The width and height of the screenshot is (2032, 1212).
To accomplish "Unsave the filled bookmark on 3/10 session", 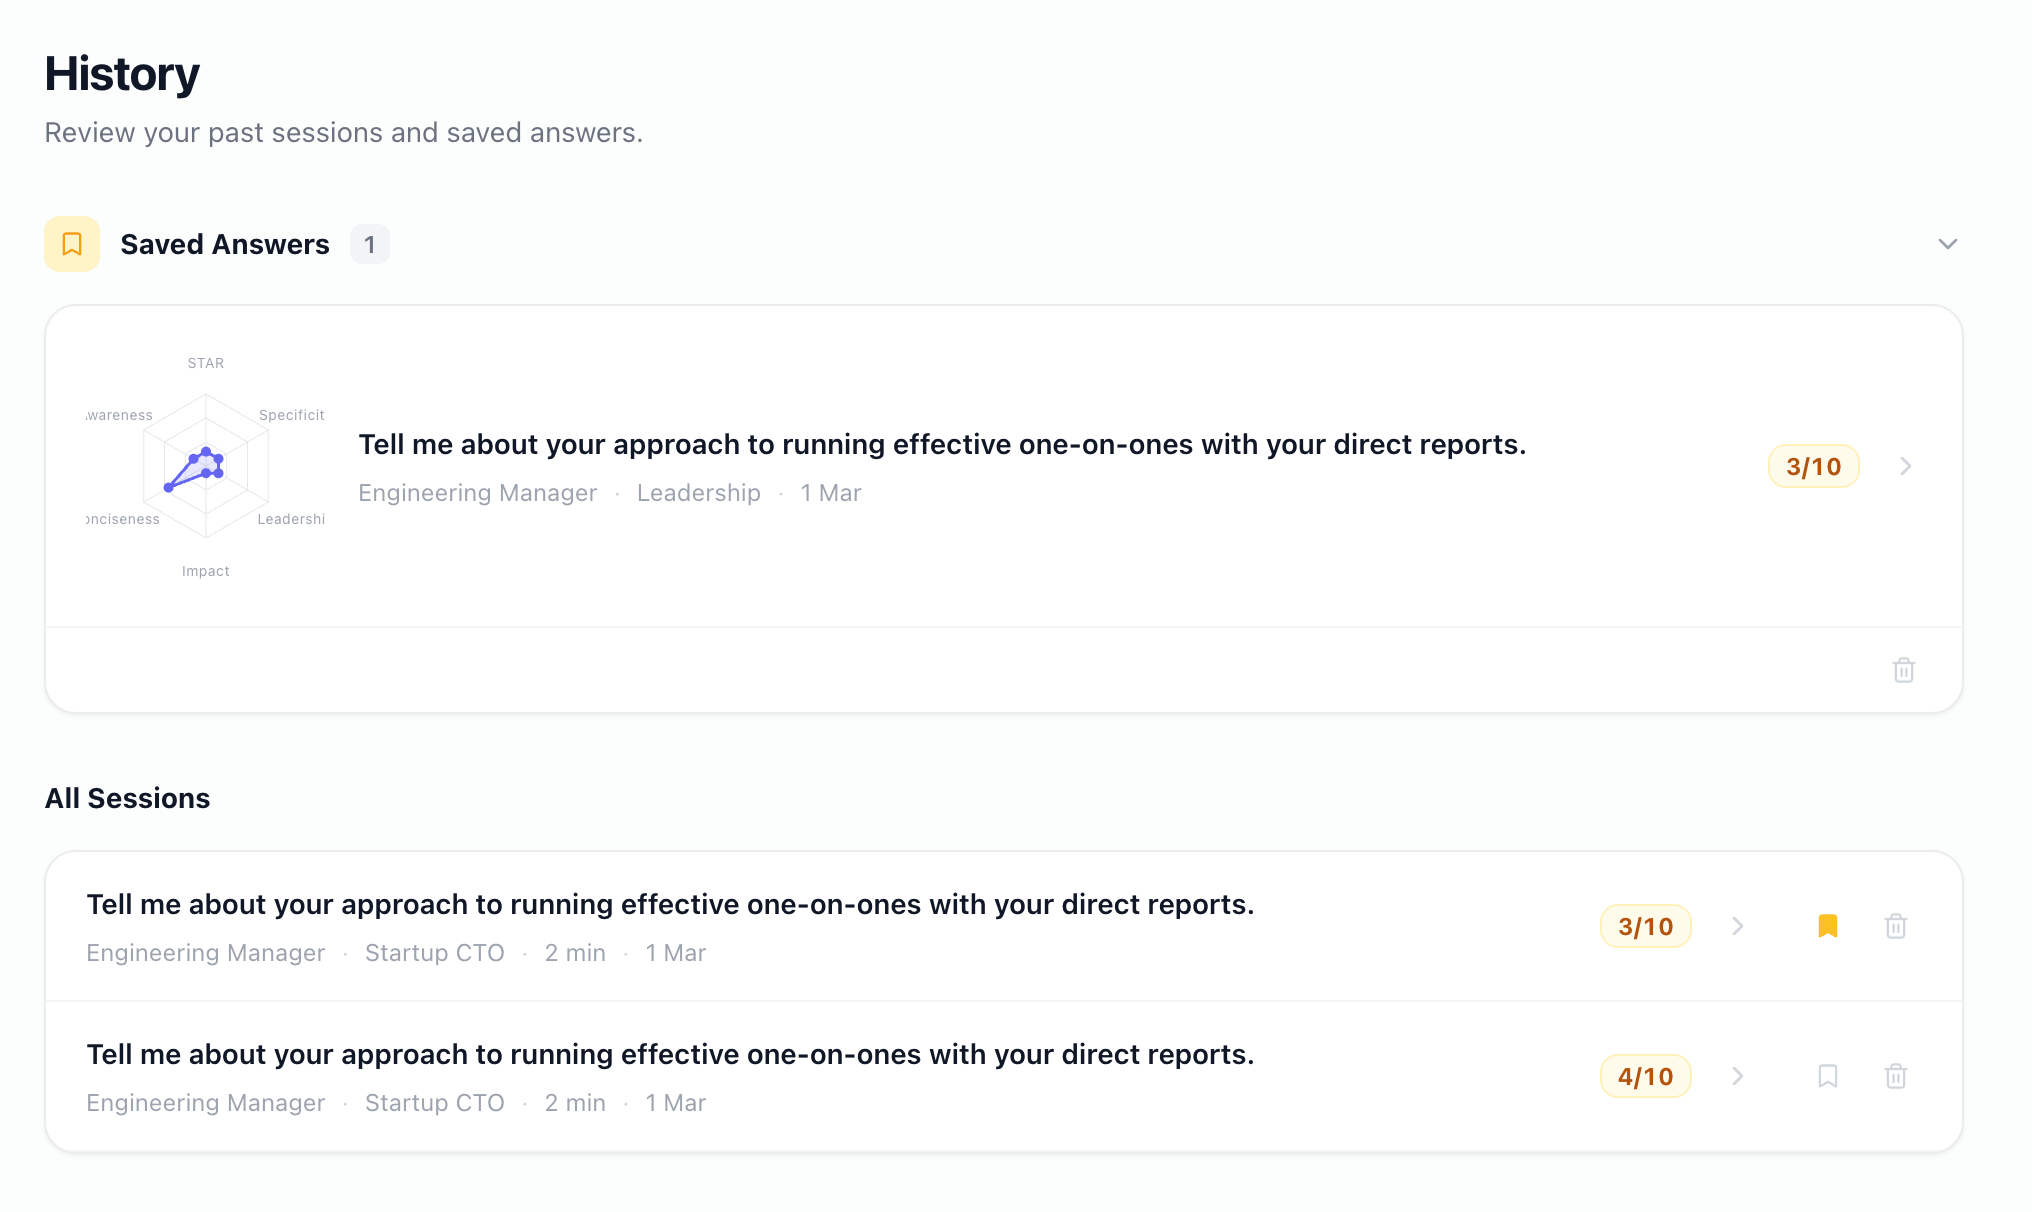I will point(1827,926).
